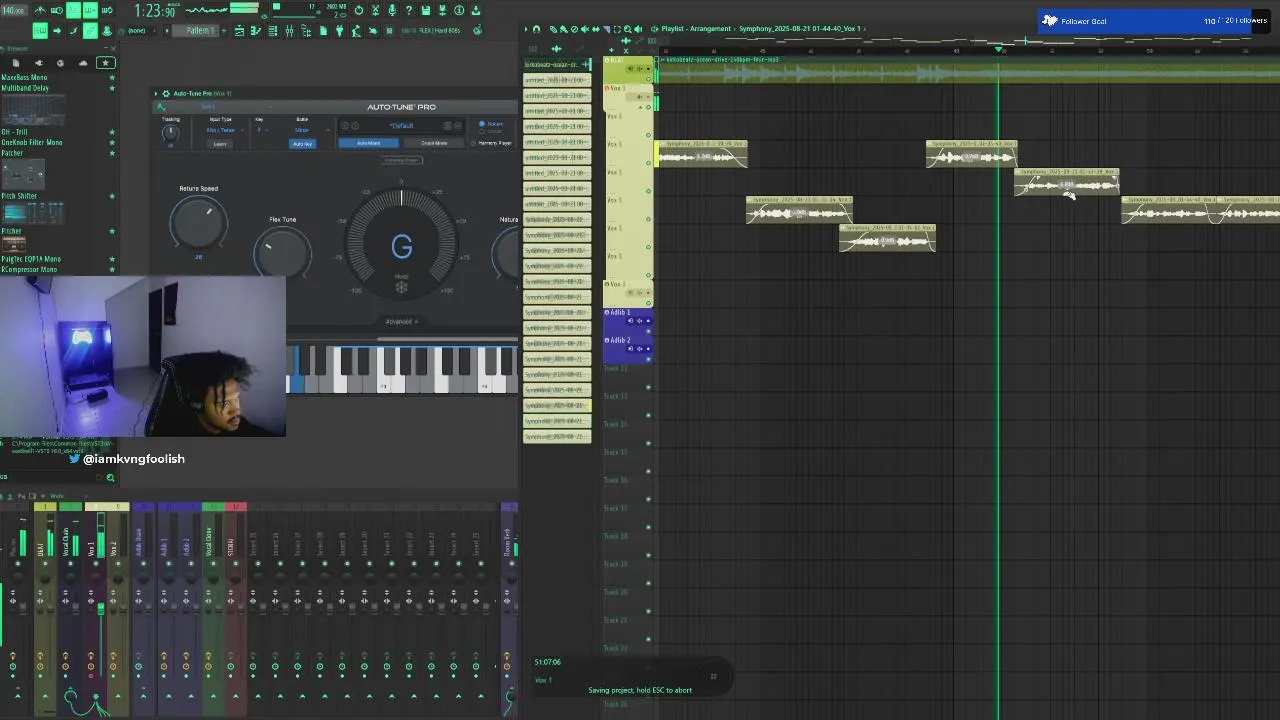
Task: Select Adlib 2 track header
Action: tap(628, 348)
